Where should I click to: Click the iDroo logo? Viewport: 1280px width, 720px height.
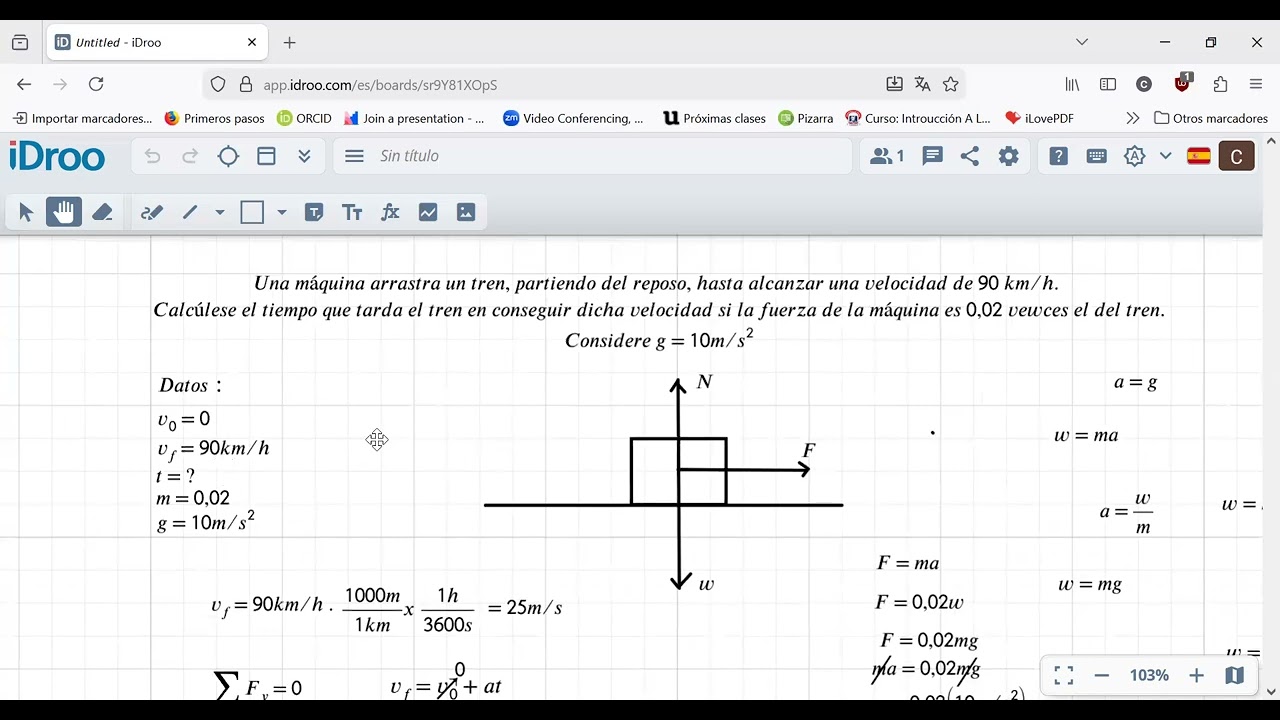coord(57,156)
